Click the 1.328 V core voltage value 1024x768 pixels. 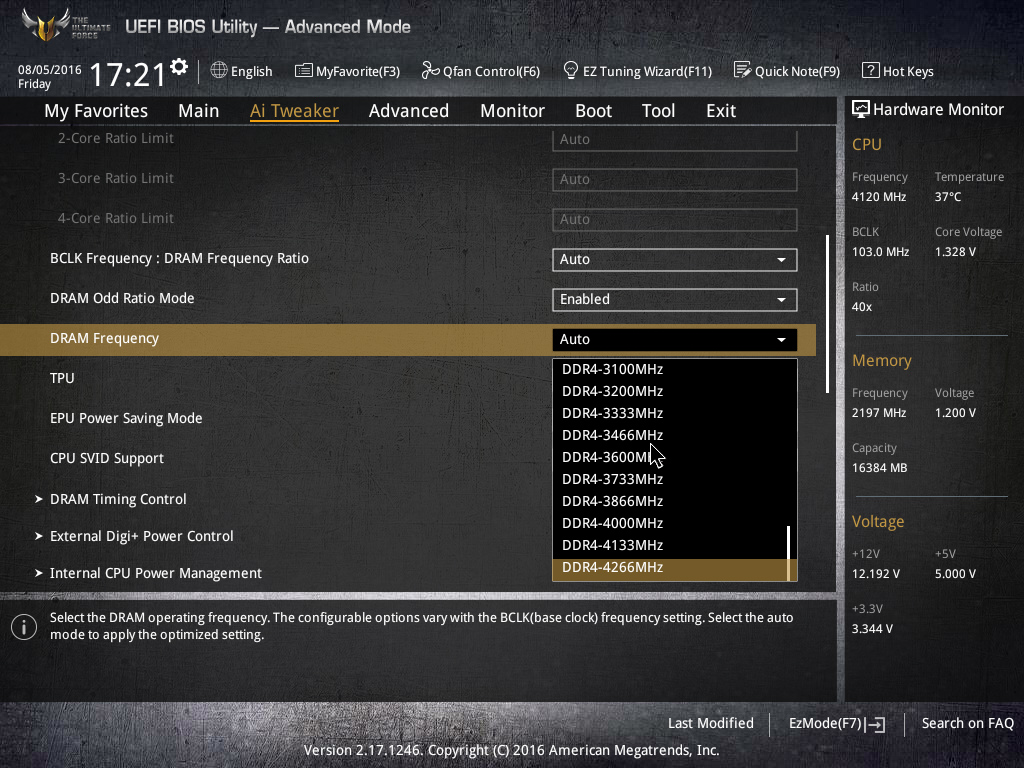point(955,252)
